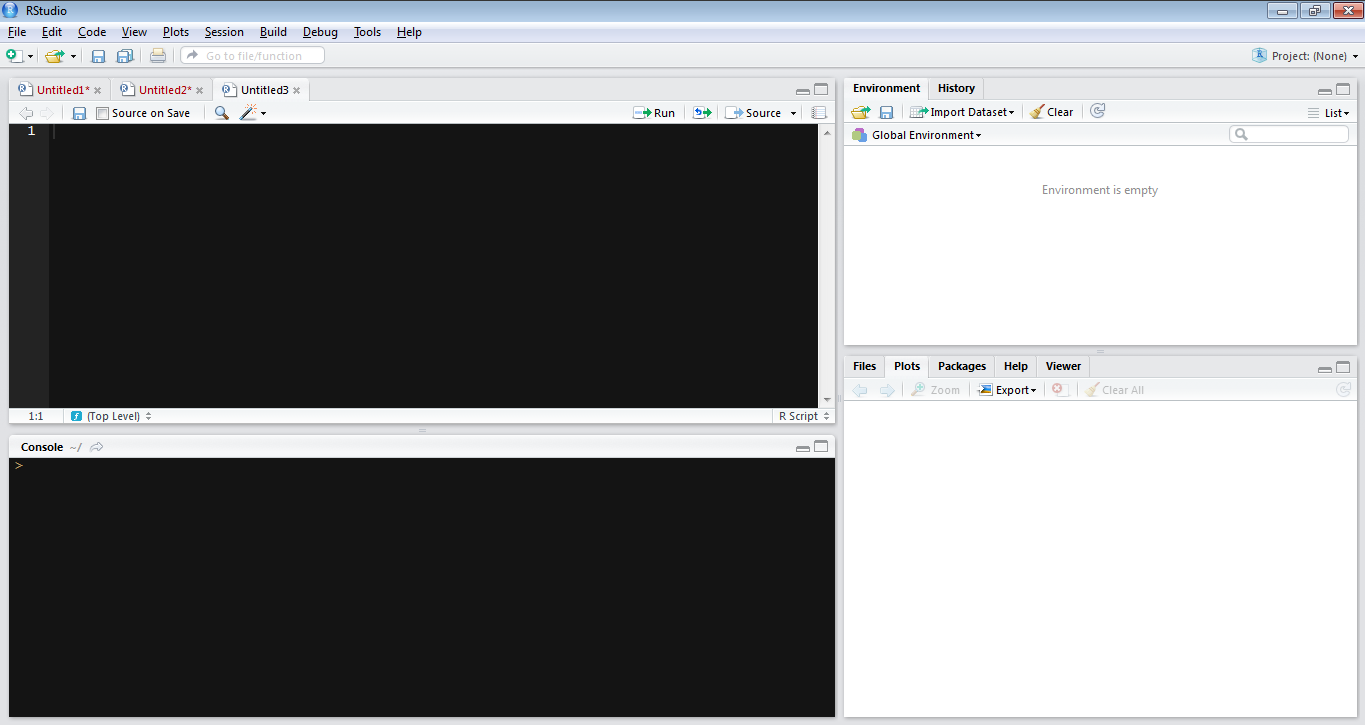Refresh the Environment pane

[x=1097, y=112]
